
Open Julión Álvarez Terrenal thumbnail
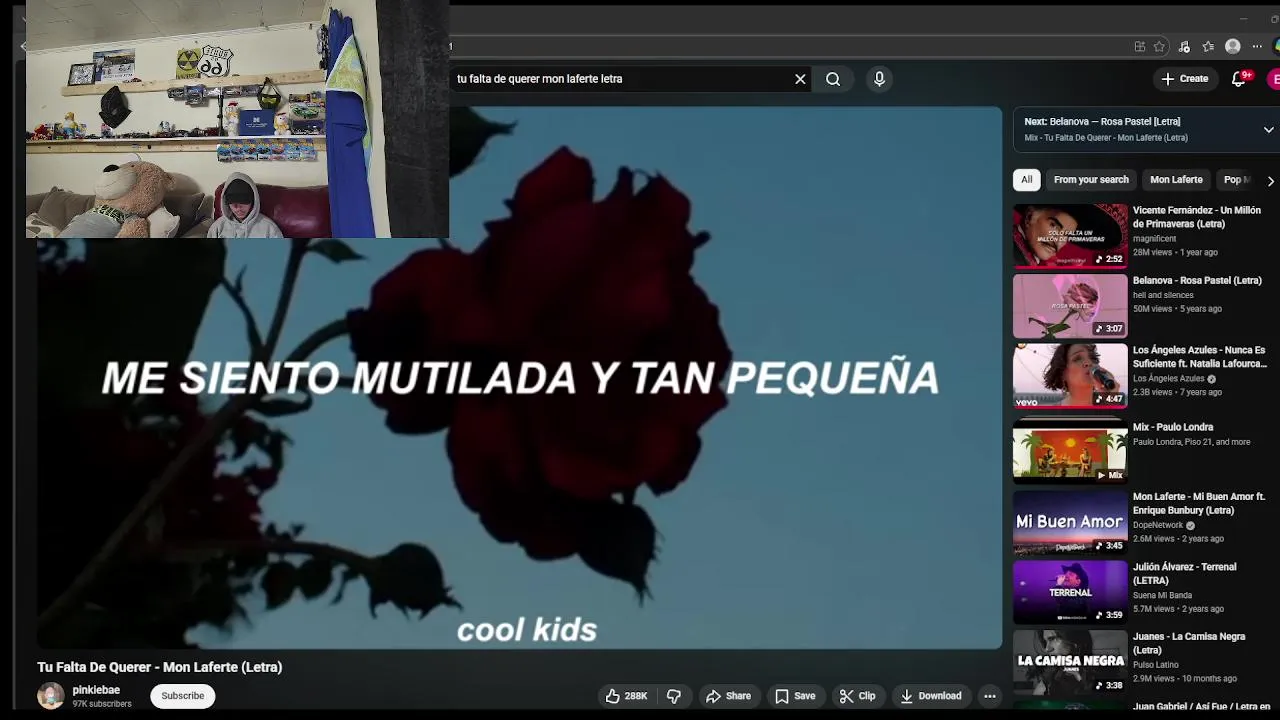(x=1070, y=592)
